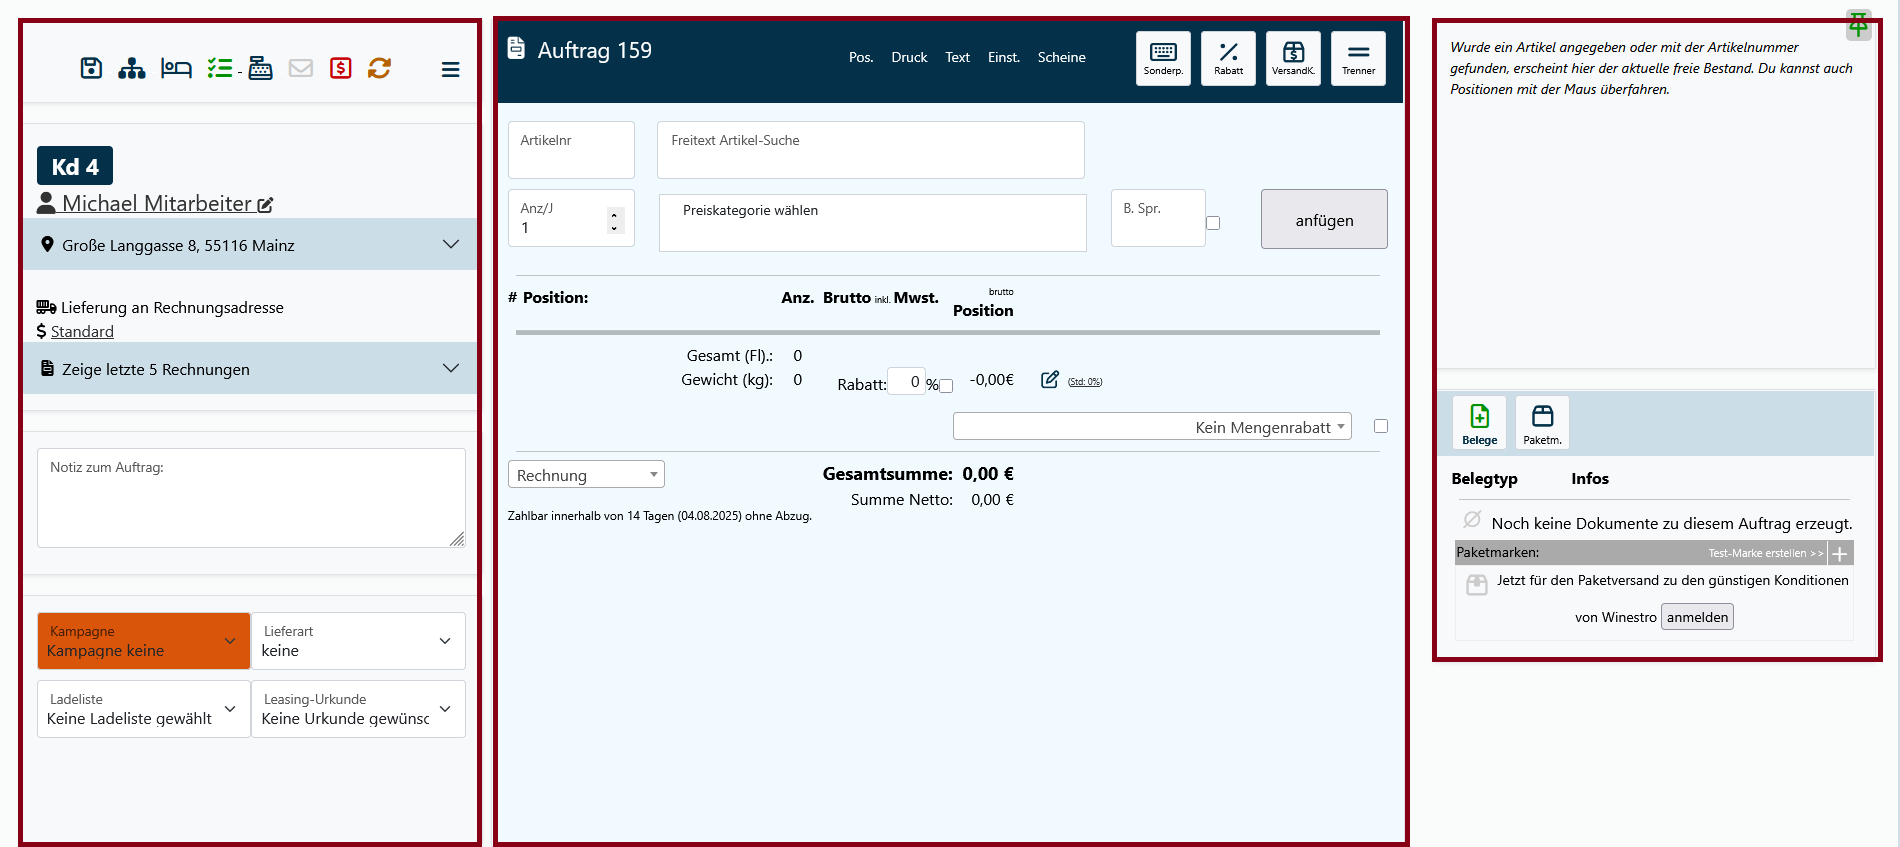Open the organization hierarchy icon
The width and height of the screenshot is (1900, 847).
pos(132,68)
